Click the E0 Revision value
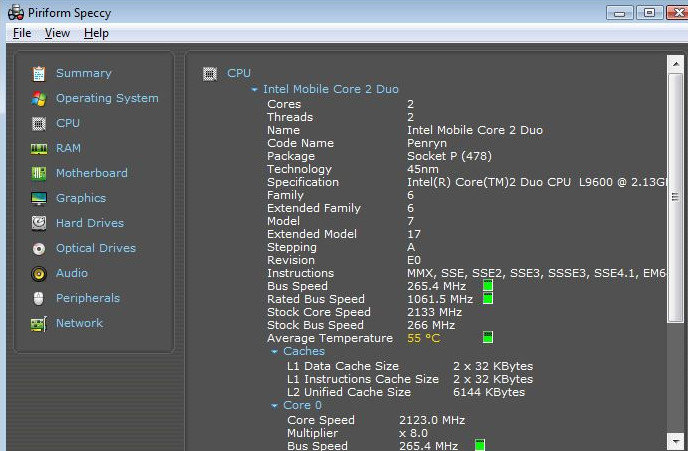The height and width of the screenshot is (451, 688). click(x=413, y=260)
